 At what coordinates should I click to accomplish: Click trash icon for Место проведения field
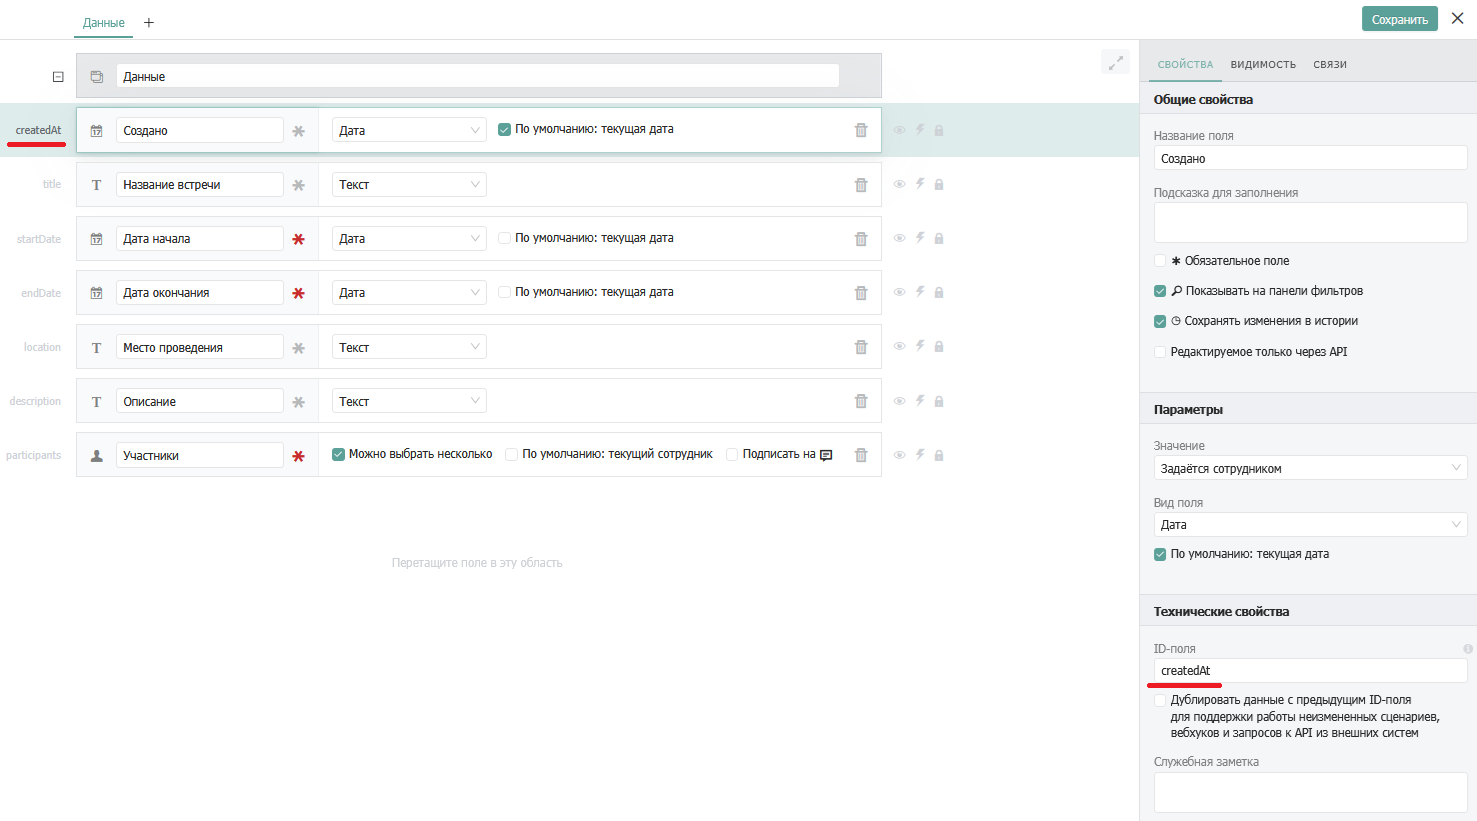[x=860, y=347]
